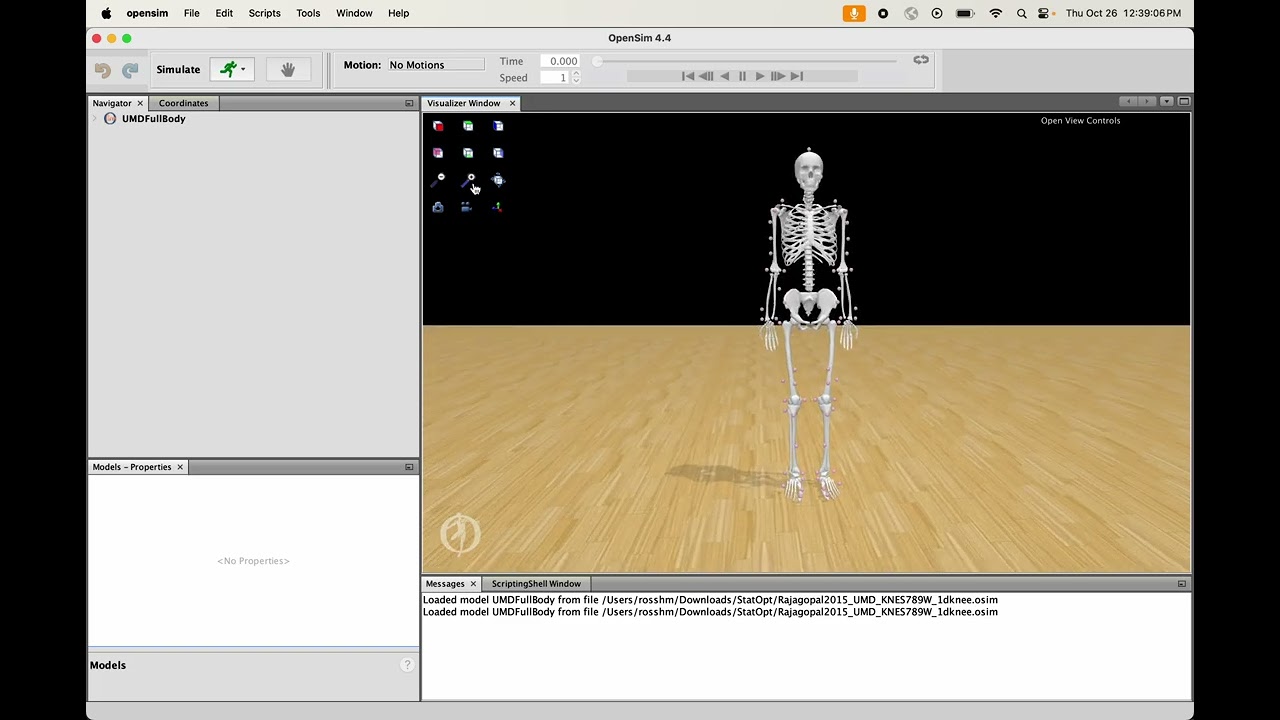Open the File menu

(x=191, y=13)
